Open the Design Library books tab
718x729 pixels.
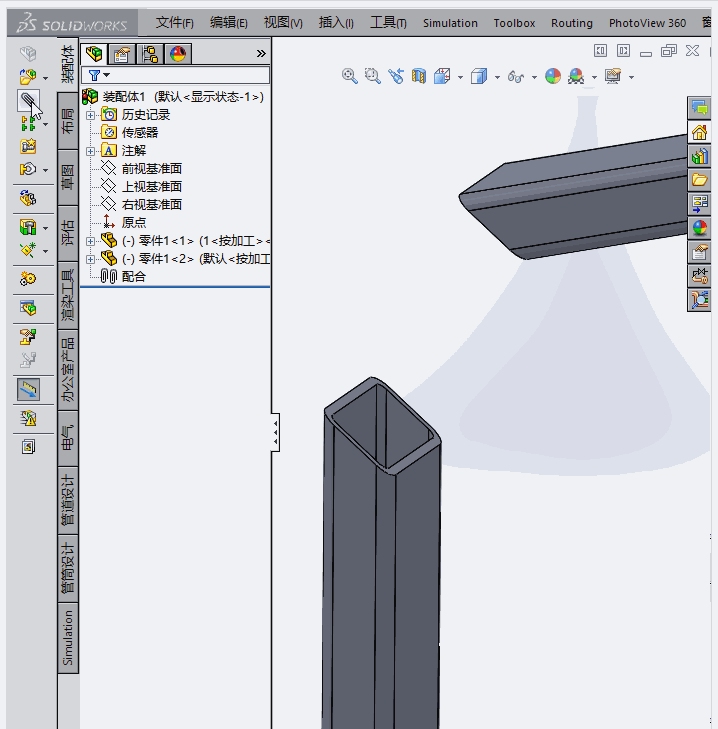pyautogui.click(x=699, y=156)
